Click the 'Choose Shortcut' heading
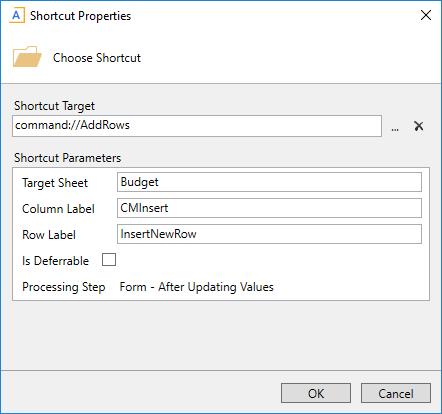Screen dimensions: 442x414 click(97, 58)
